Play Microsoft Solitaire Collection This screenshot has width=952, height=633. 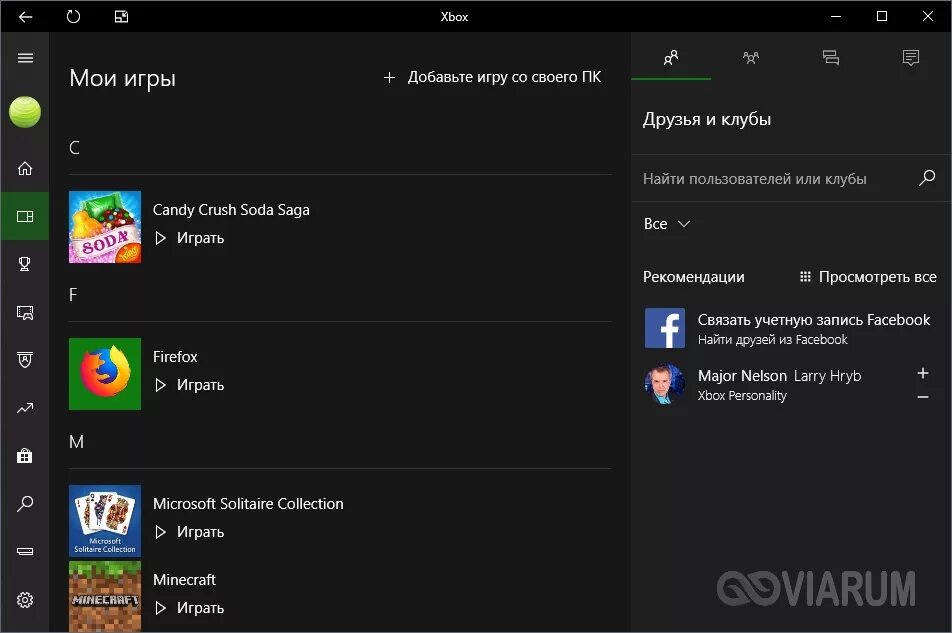[x=189, y=532]
